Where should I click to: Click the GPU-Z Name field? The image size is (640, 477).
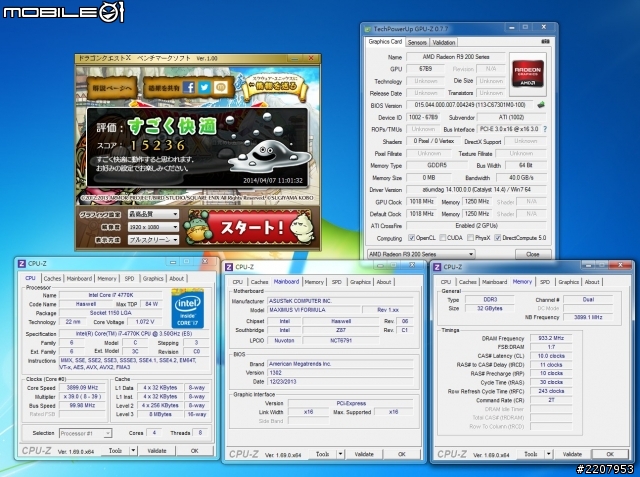tap(456, 57)
